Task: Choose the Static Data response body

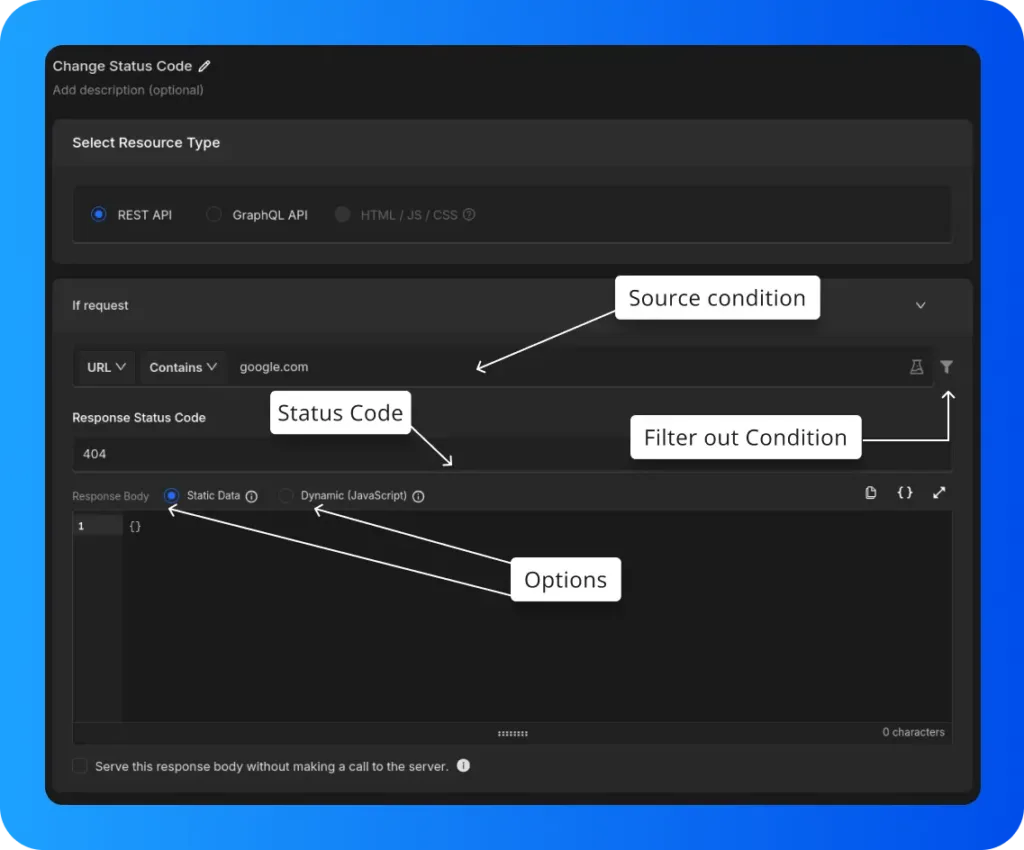Action: coord(171,496)
